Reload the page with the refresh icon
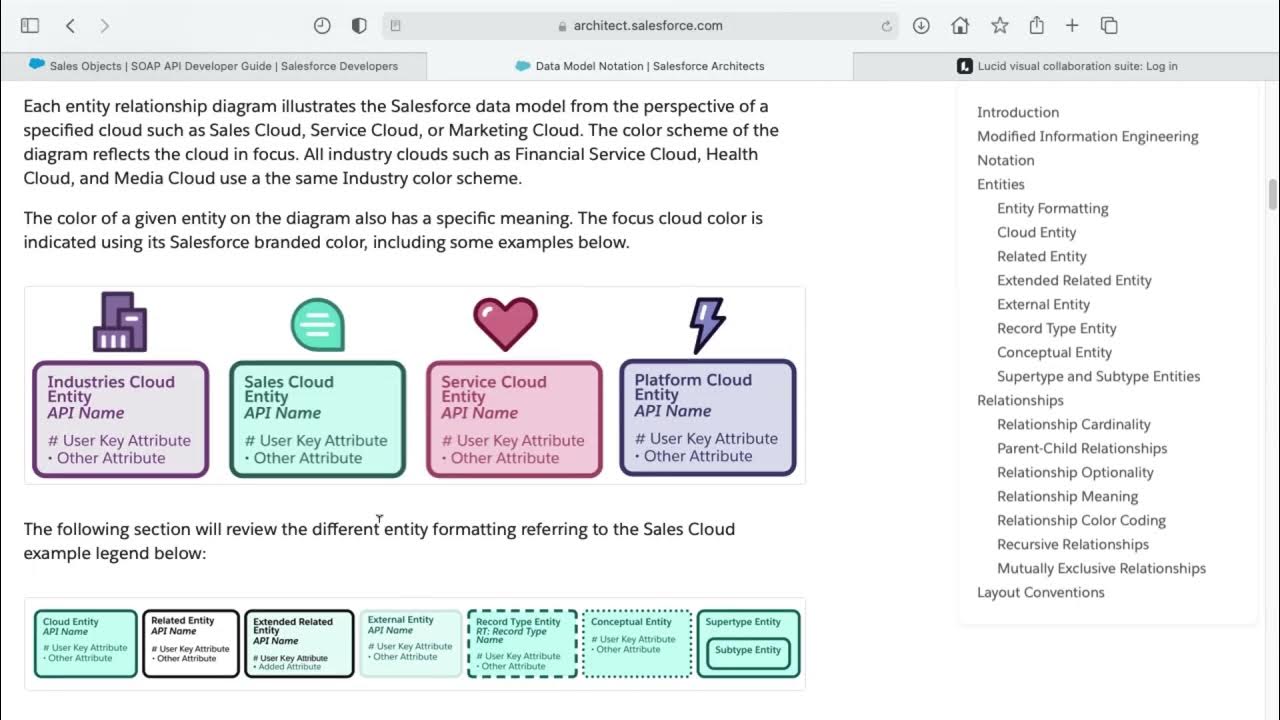Image resolution: width=1280 pixels, height=720 pixels. (x=886, y=26)
